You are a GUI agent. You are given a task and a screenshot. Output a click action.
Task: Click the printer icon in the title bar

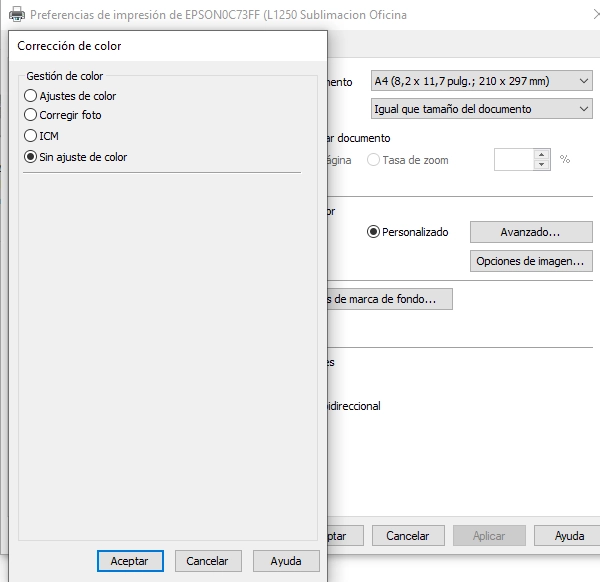(16, 15)
